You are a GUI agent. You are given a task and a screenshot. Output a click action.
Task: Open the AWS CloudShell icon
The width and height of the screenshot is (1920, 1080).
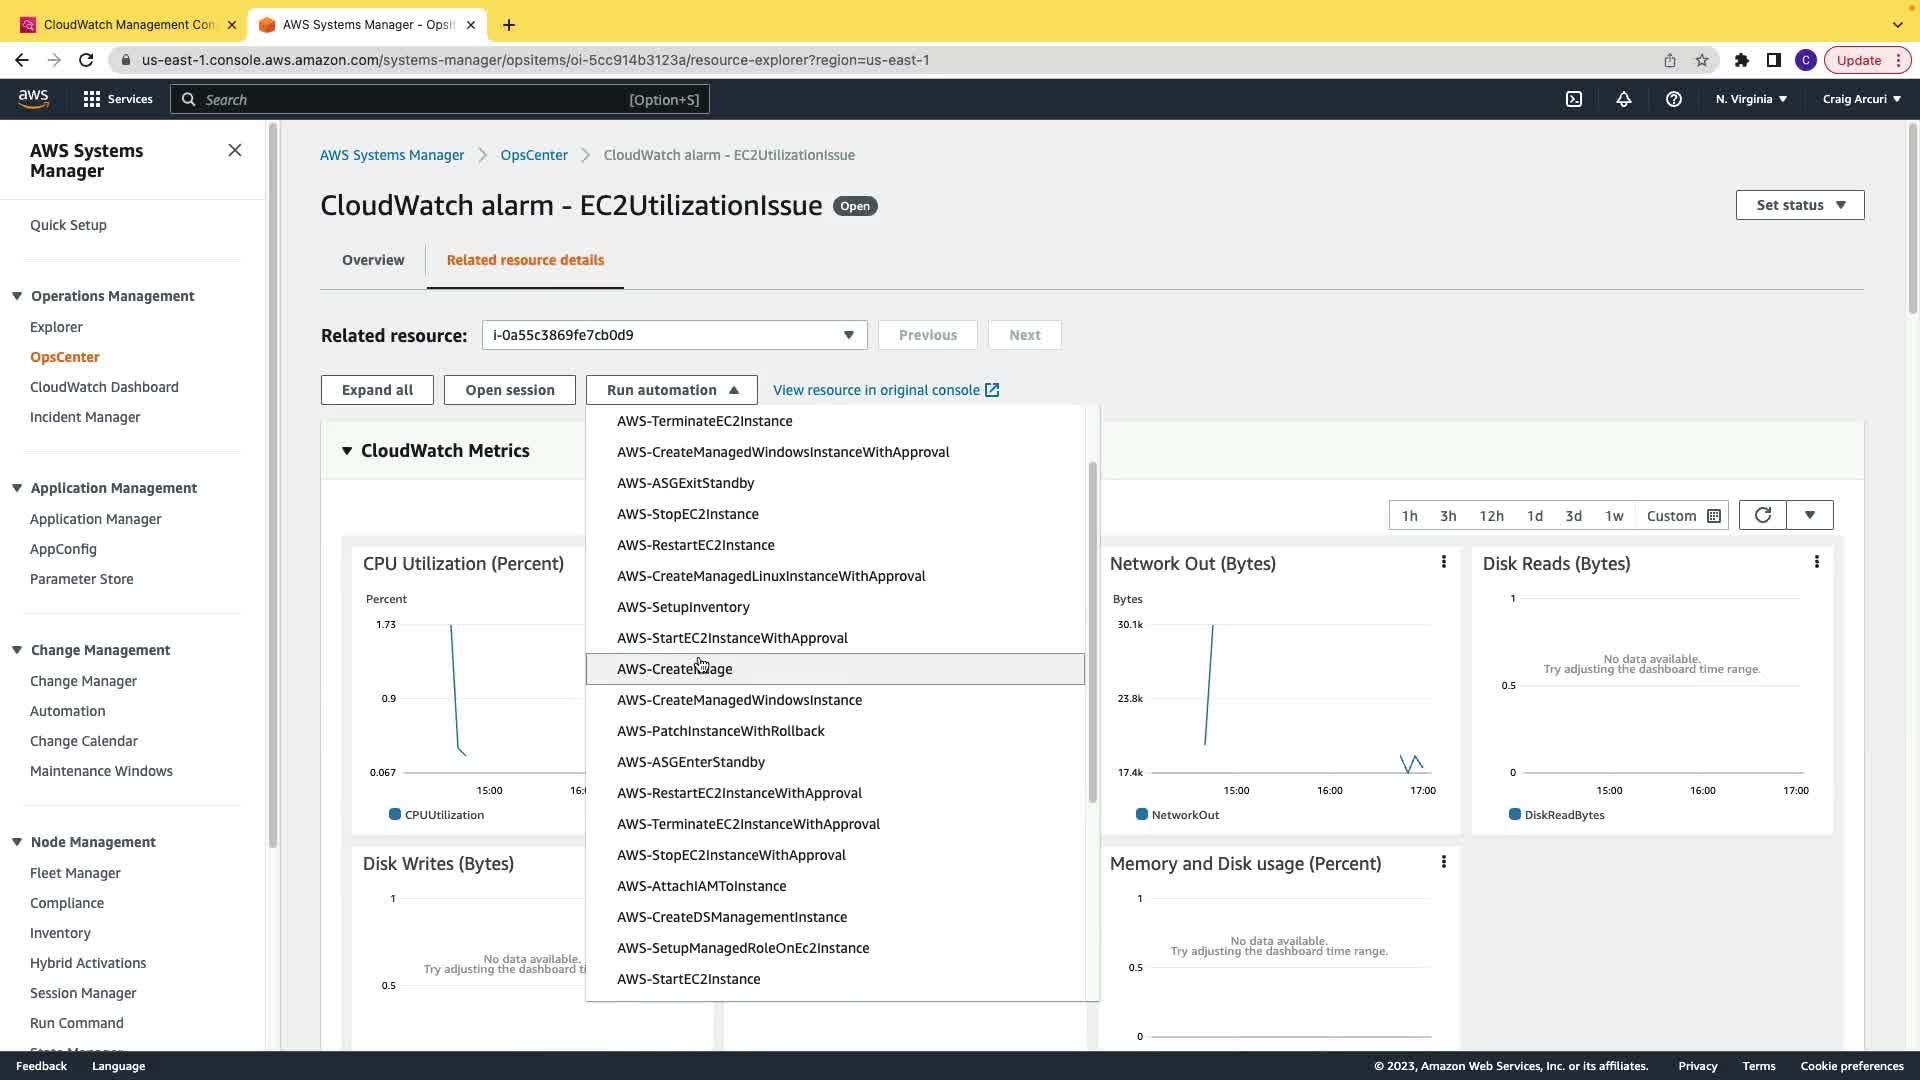(x=1574, y=99)
